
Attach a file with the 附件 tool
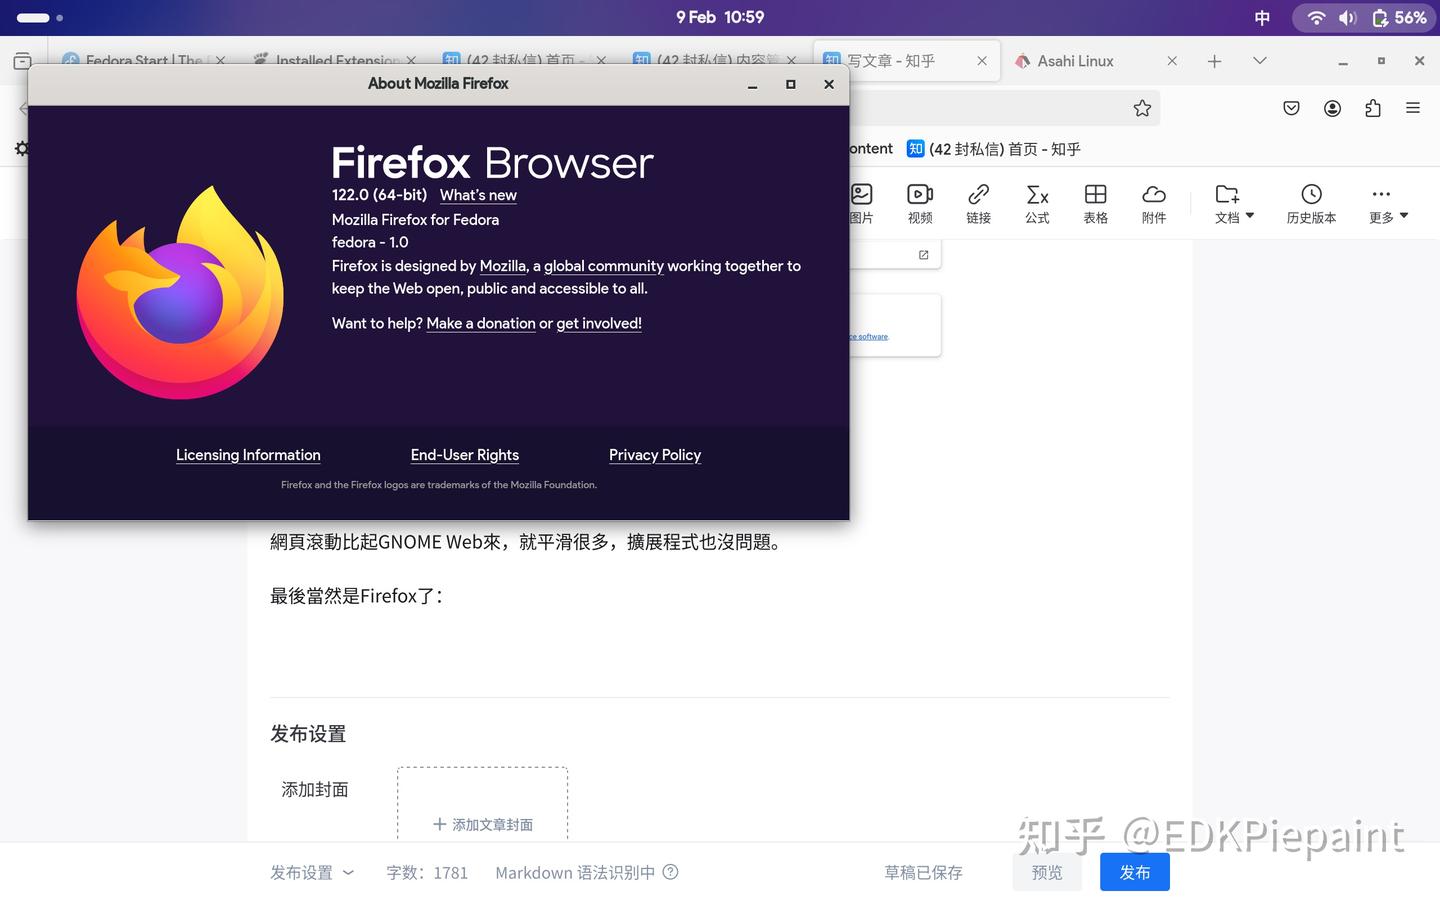(1154, 203)
